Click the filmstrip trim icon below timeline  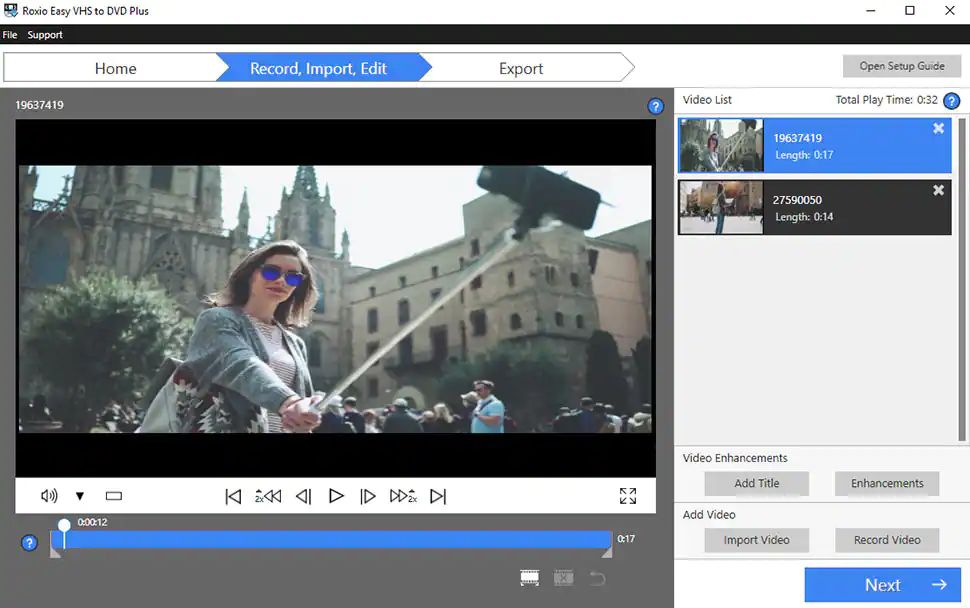(530, 578)
